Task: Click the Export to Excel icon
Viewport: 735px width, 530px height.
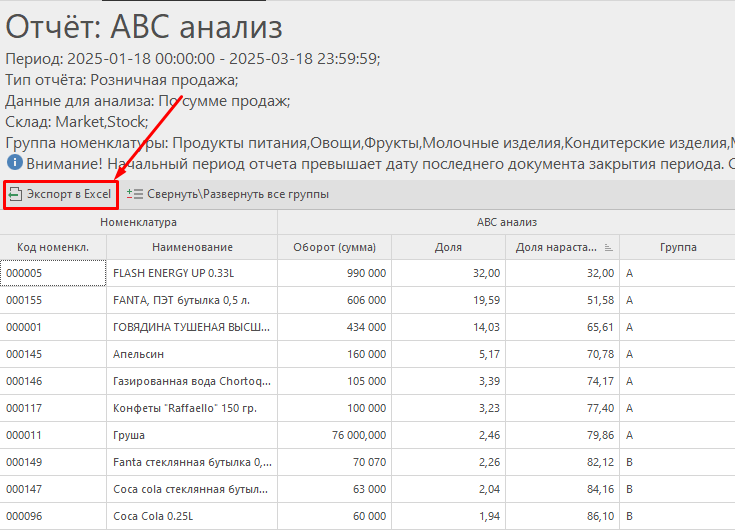Action: 15,194
